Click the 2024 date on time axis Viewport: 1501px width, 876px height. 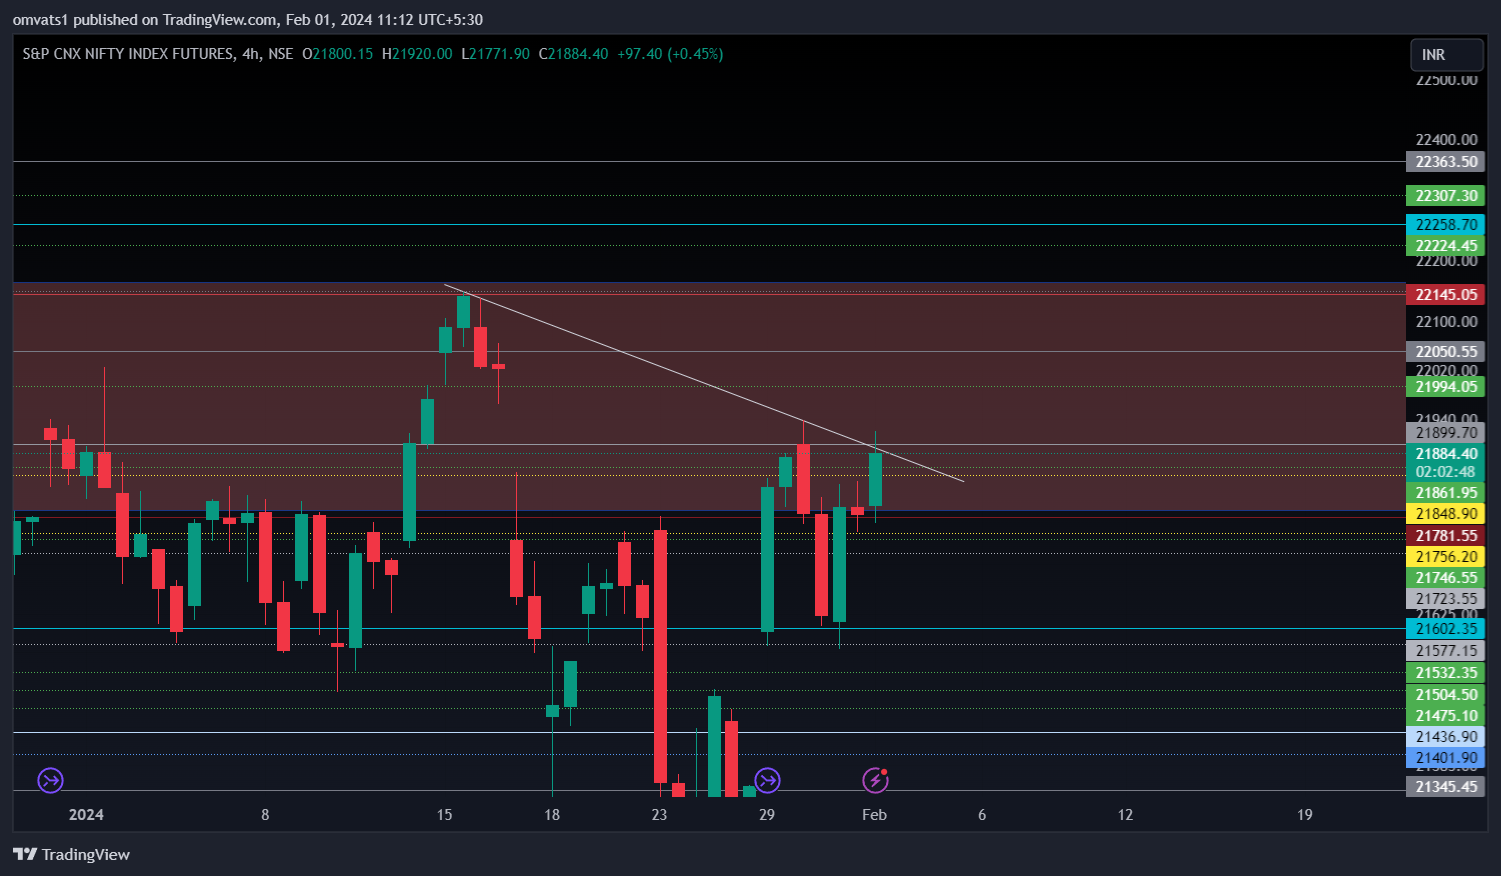click(x=86, y=815)
